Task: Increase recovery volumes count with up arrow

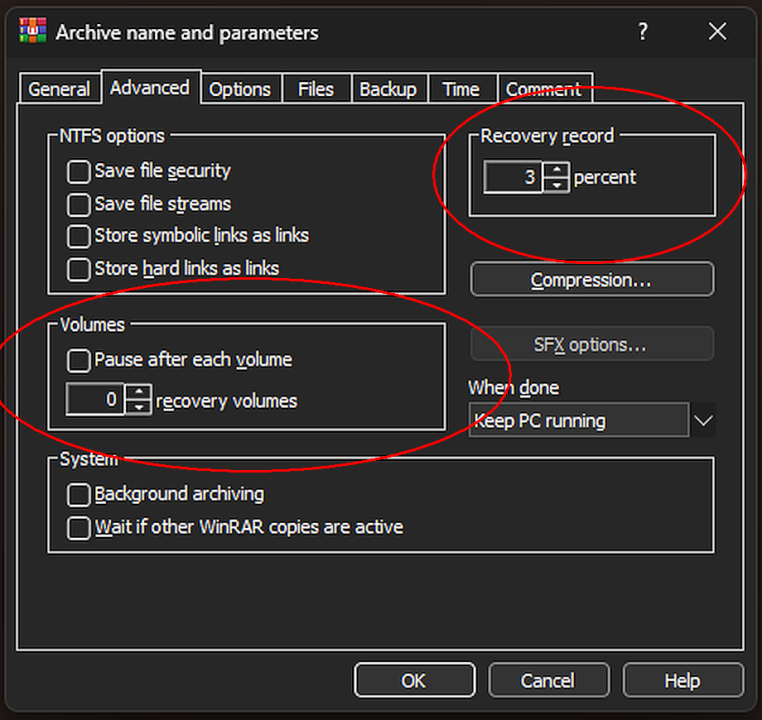Action: tap(139, 393)
